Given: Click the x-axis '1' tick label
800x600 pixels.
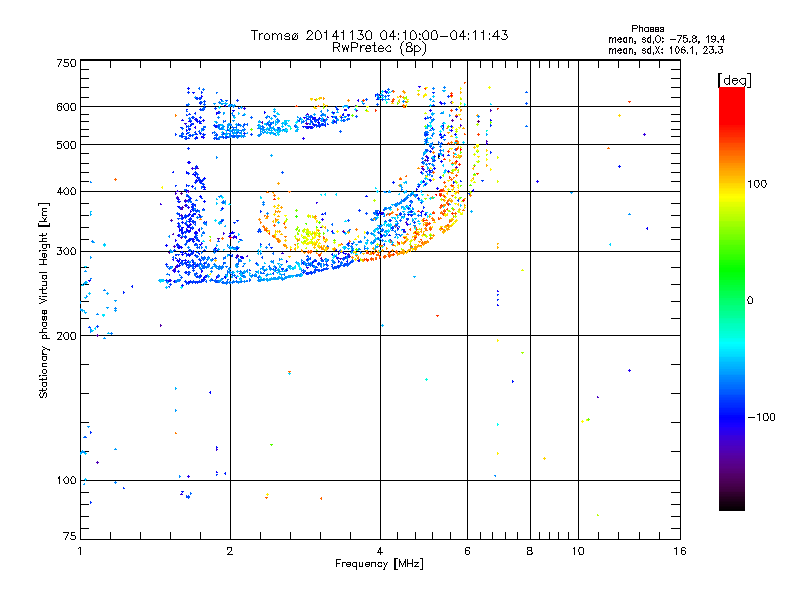Looking at the screenshot, I should click(x=80, y=551).
